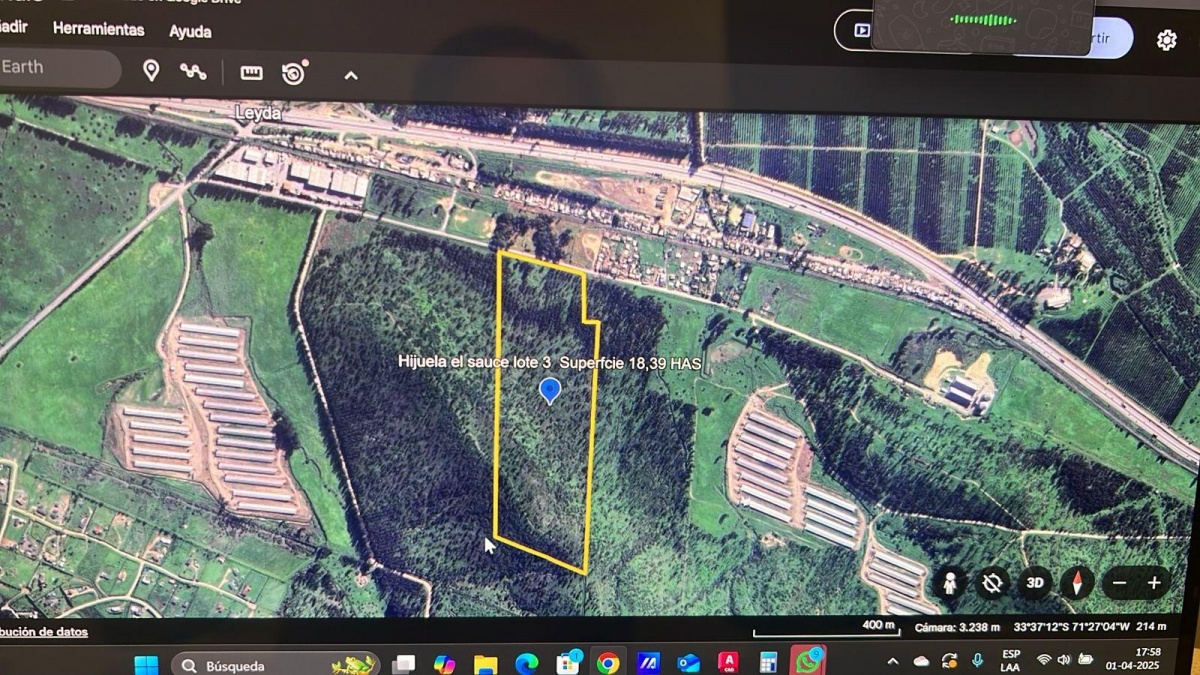Image resolution: width=1200 pixels, height=675 pixels.
Task: Drop Pegman for Street View
Action: click(x=949, y=583)
